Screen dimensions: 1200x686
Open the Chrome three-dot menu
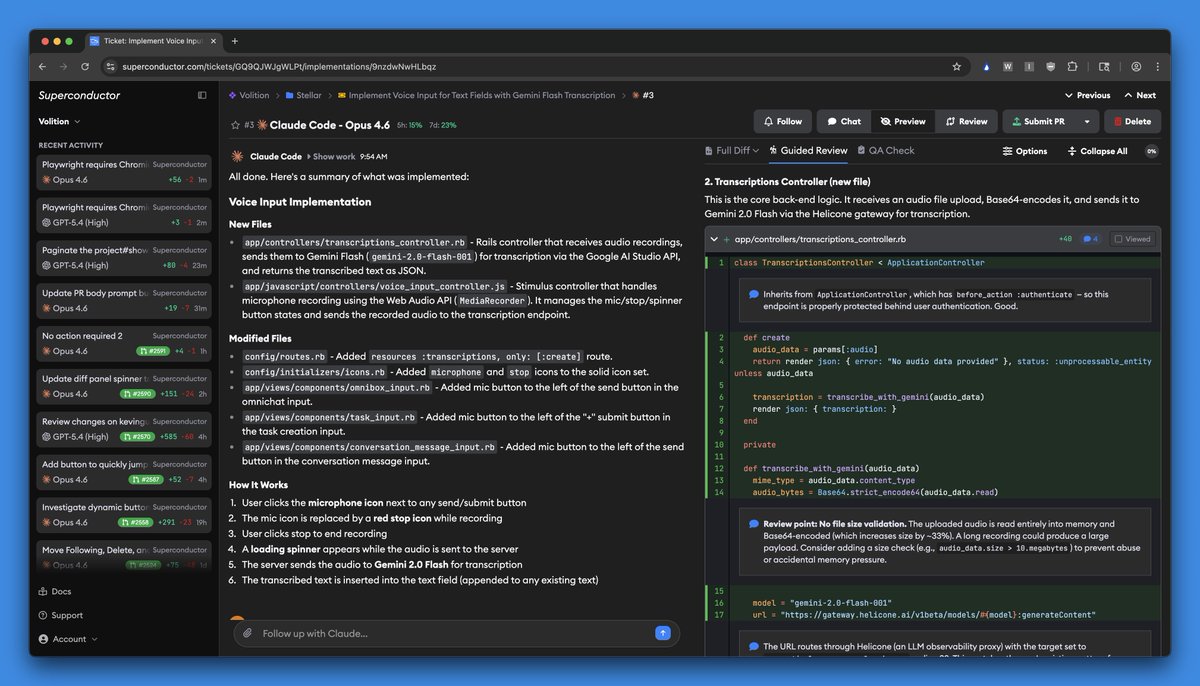1157,67
